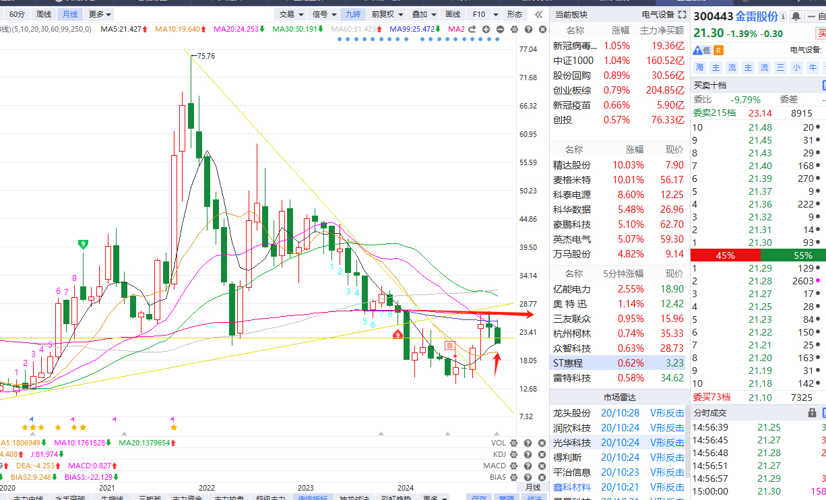Open VOL indicator help icon
The height and width of the screenshot is (500, 826).
click(x=528, y=443)
